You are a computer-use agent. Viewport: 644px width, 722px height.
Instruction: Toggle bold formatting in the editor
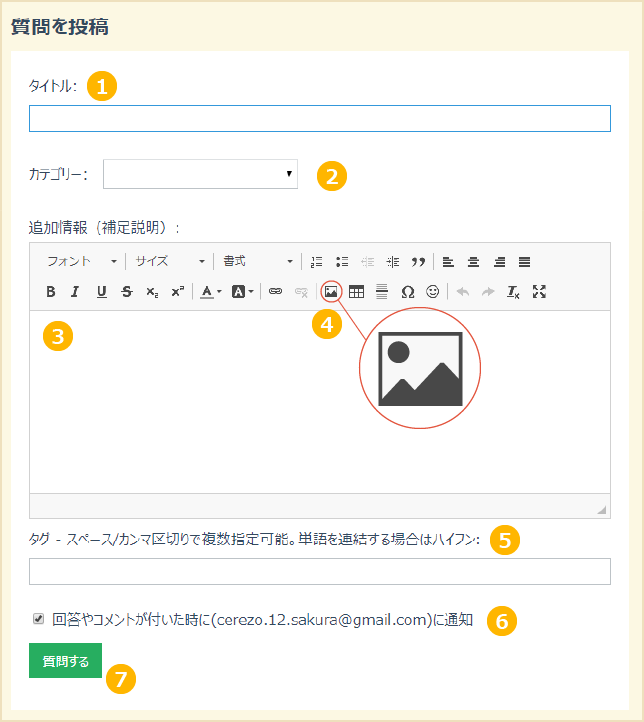(50, 292)
